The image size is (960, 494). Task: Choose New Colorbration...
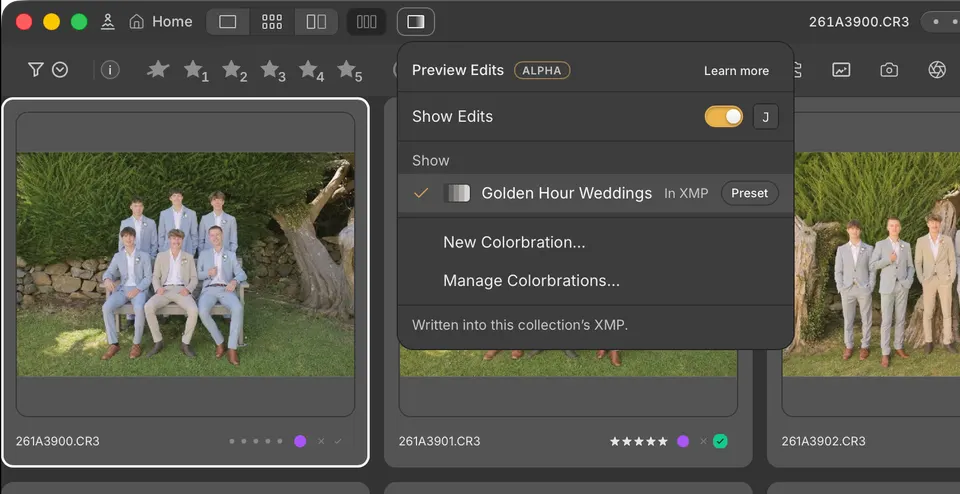point(514,242)
